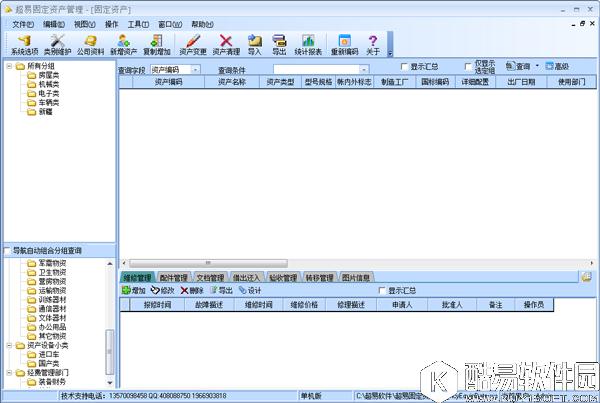Click the red X 资产清理 icon

point(226,45)
